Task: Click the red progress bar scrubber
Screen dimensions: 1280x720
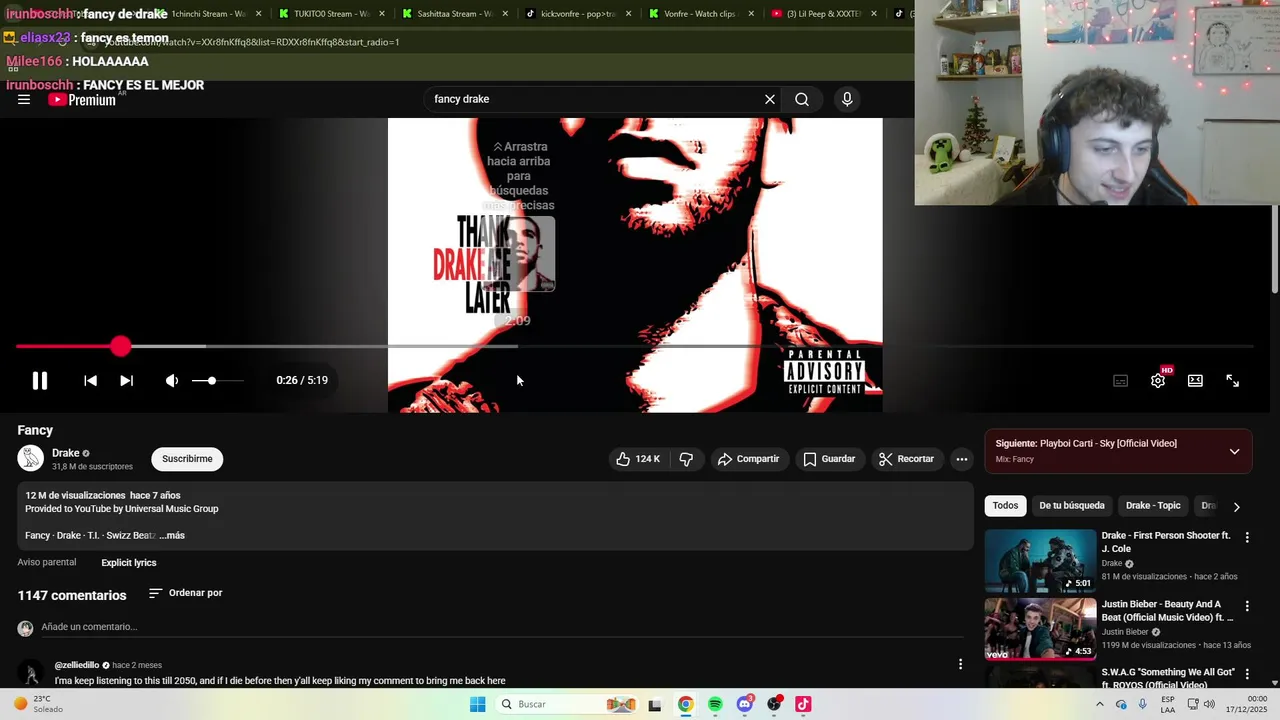Action: (120, 346)
